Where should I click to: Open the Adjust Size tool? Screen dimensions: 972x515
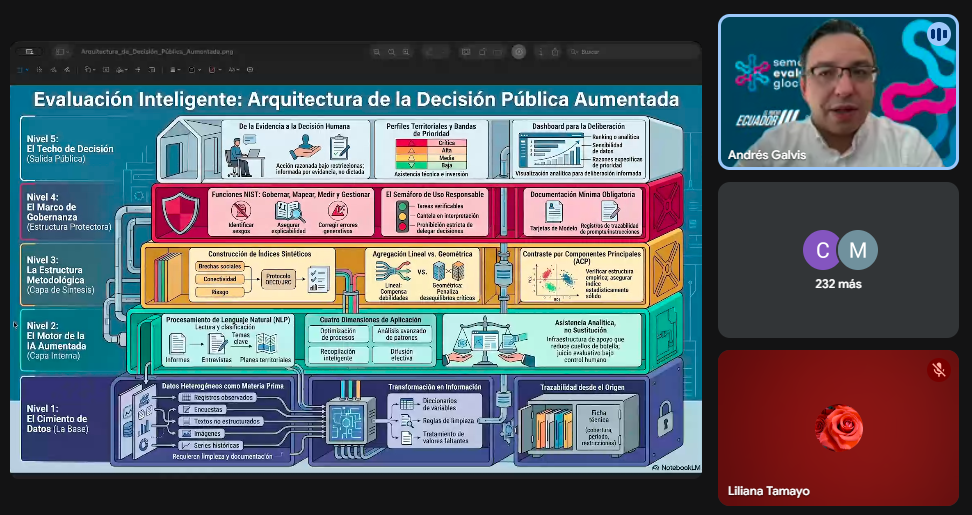(152, 70)
